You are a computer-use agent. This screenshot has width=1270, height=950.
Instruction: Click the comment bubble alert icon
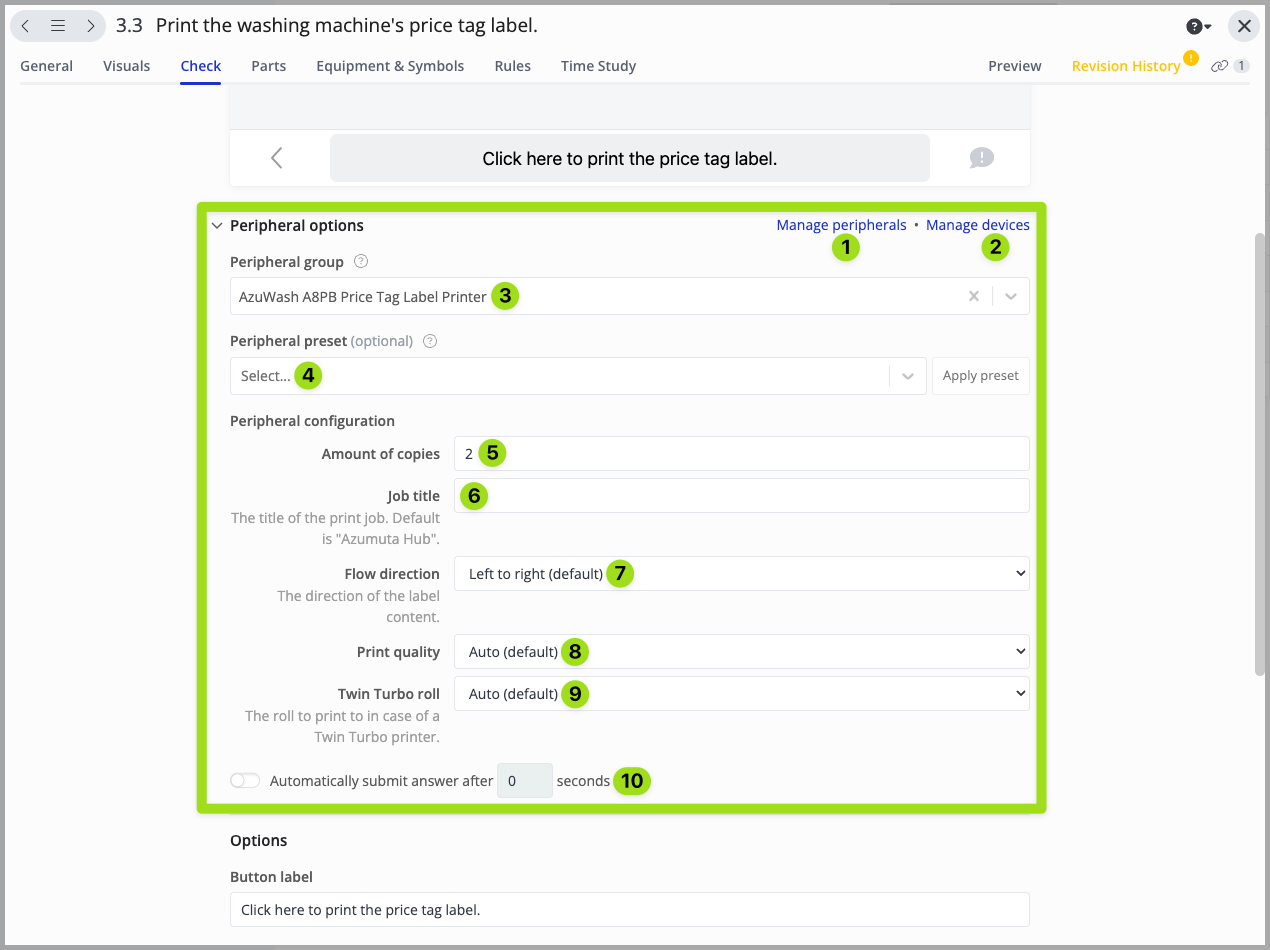pyautogui.click(x=981, y=158)
